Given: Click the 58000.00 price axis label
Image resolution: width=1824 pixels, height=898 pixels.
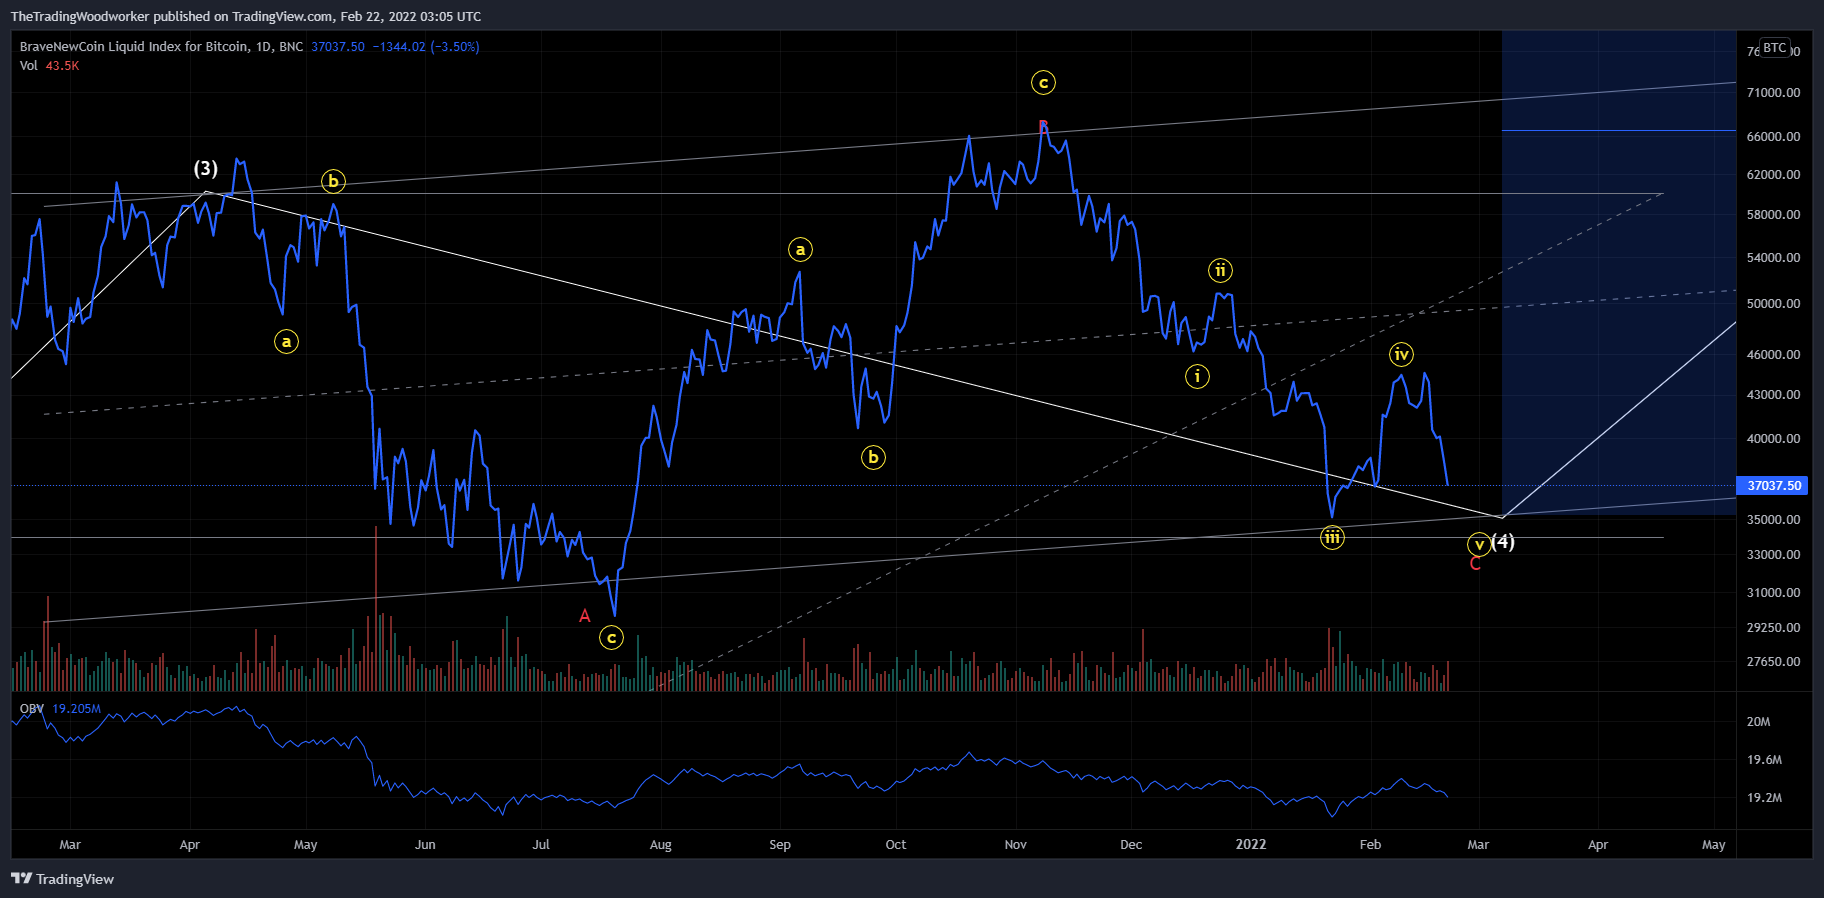Looking at the screenshot, I should (x=1773, y=215).
